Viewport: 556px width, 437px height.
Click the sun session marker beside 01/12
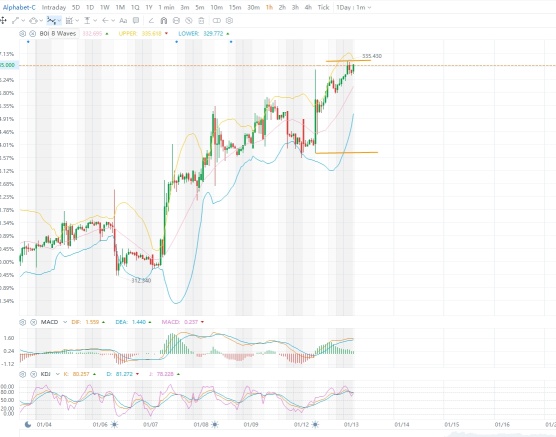coord(316,425)
